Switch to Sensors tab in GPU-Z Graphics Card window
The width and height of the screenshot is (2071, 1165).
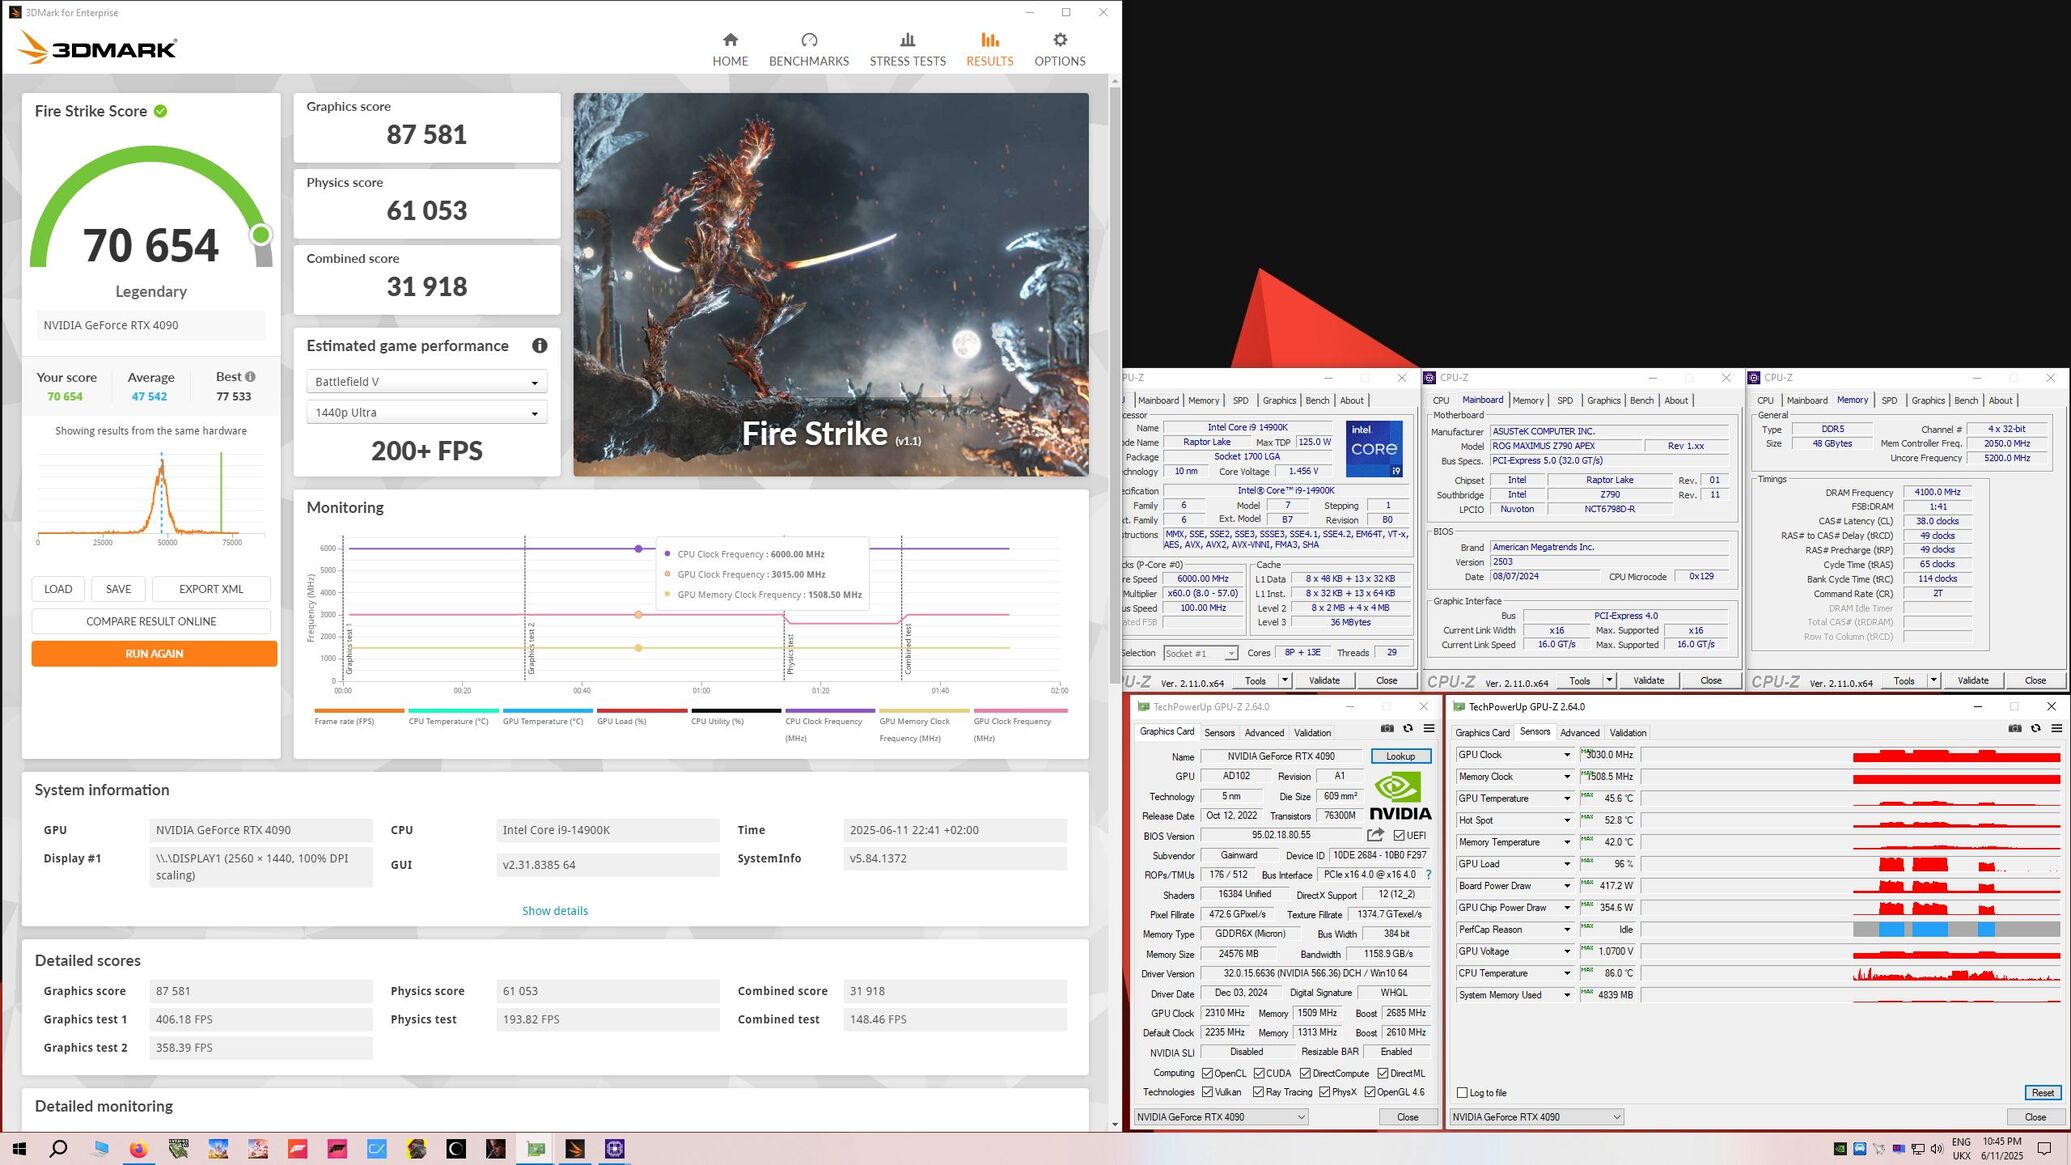[1219, 733]
